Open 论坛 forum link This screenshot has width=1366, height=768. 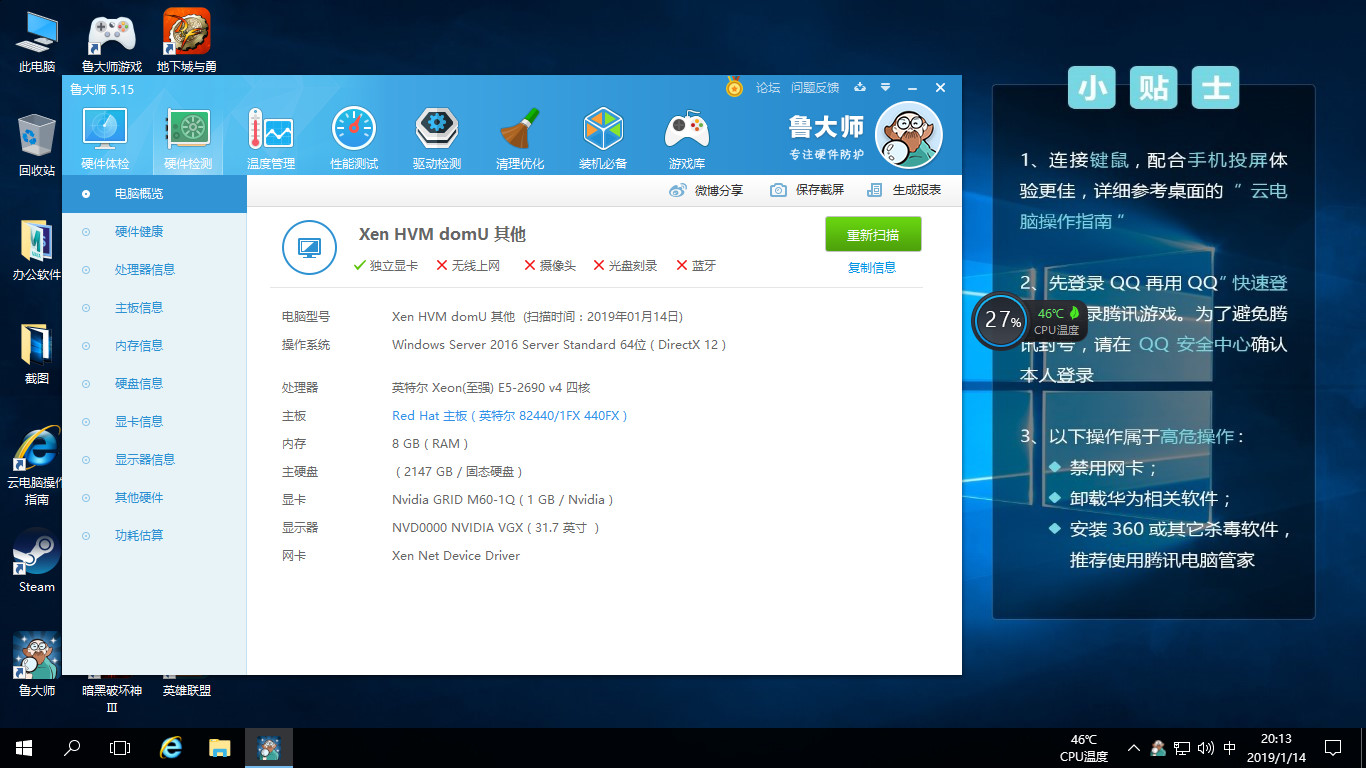click(768, 88)
